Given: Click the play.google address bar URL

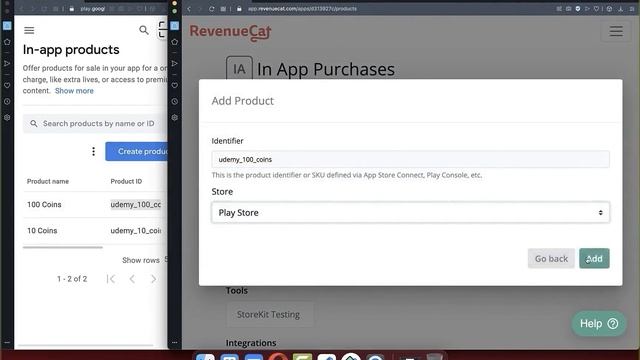Looking at the screenshot, I should (93, 9).
